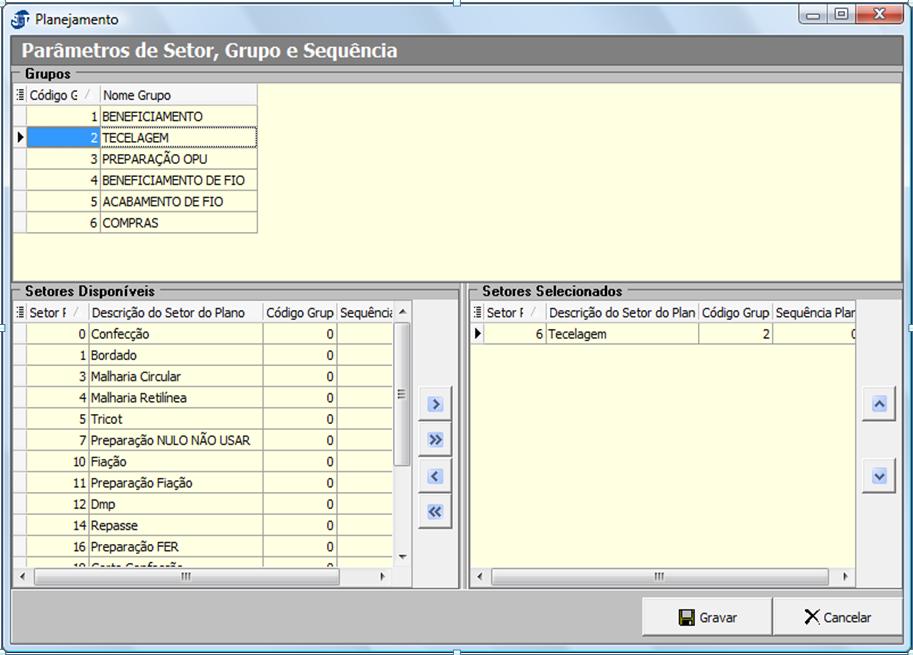Image resolution: width=913 pixels, height=655 pixels.
Task: Sort by Nome Grupo column header
Action: [x=177, y=96]
